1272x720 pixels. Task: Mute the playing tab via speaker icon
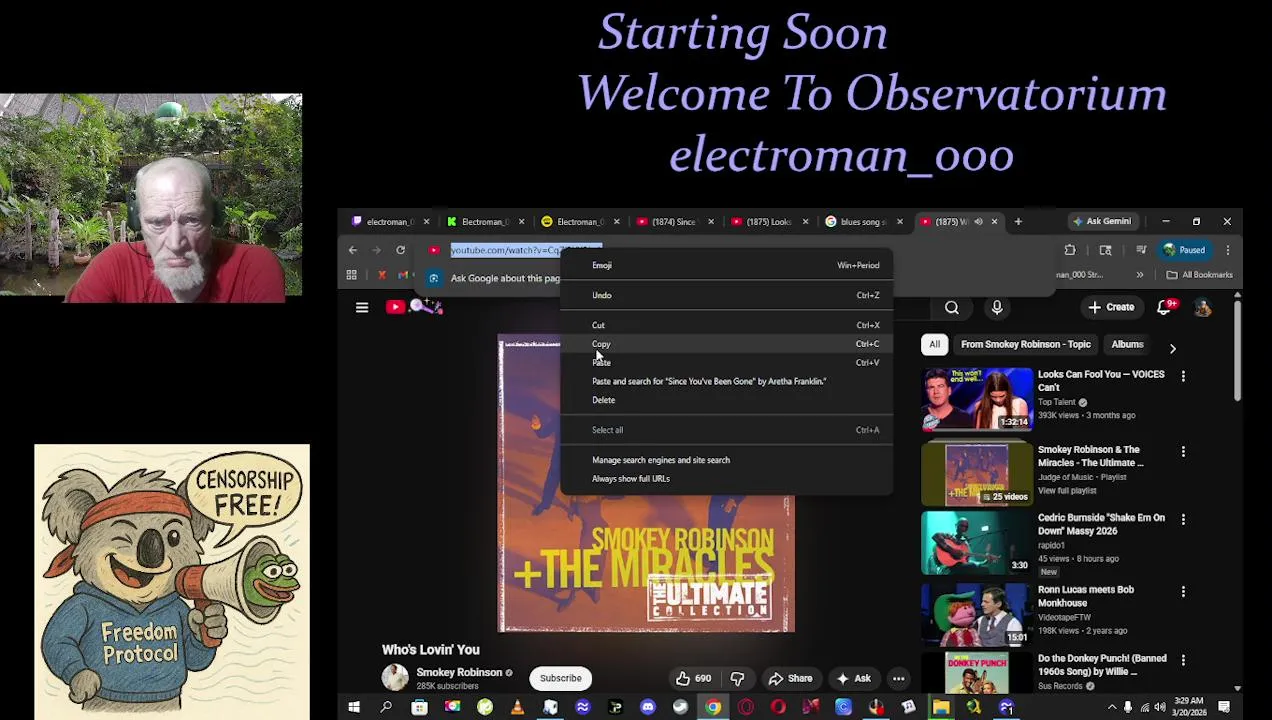coord(978,221)
